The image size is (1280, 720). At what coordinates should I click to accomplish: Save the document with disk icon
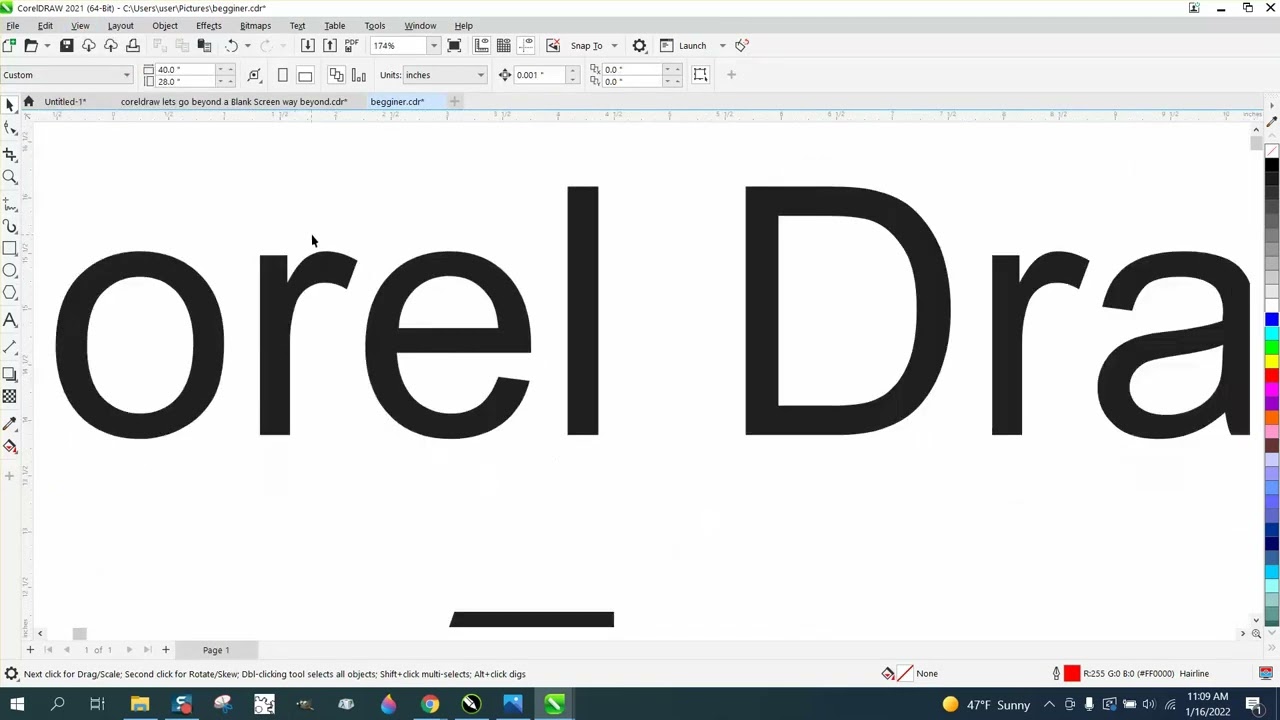pyautogui.click(x=66, y=45)
